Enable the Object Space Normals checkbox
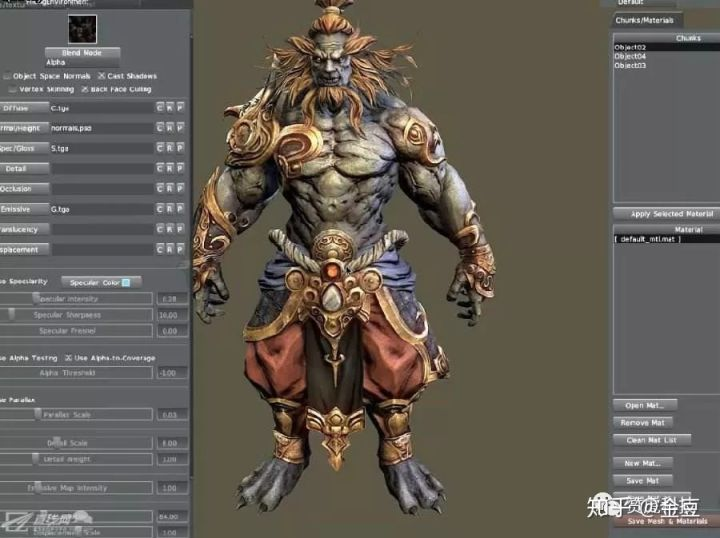 pos(7,76)
